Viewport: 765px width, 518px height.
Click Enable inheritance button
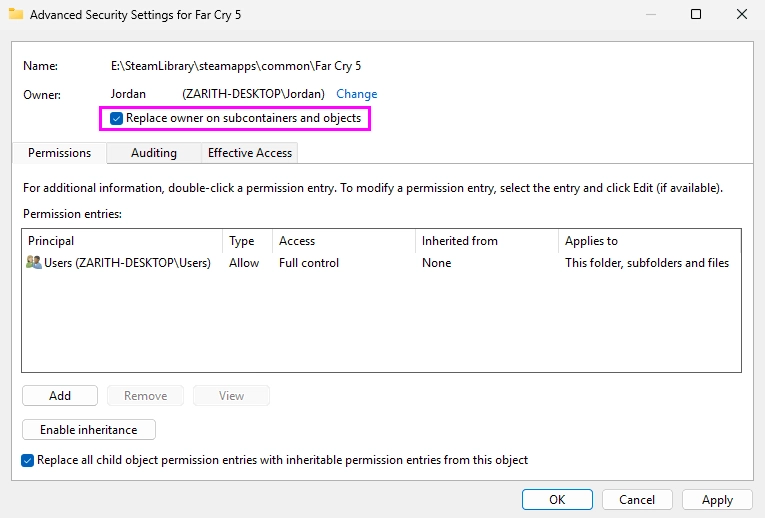pos(89,430)
